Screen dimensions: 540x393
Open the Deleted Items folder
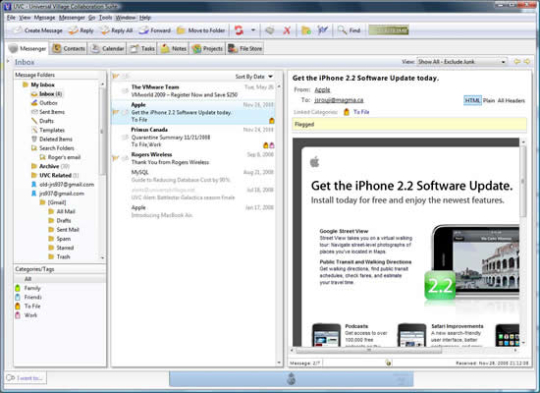coord(52,139)
